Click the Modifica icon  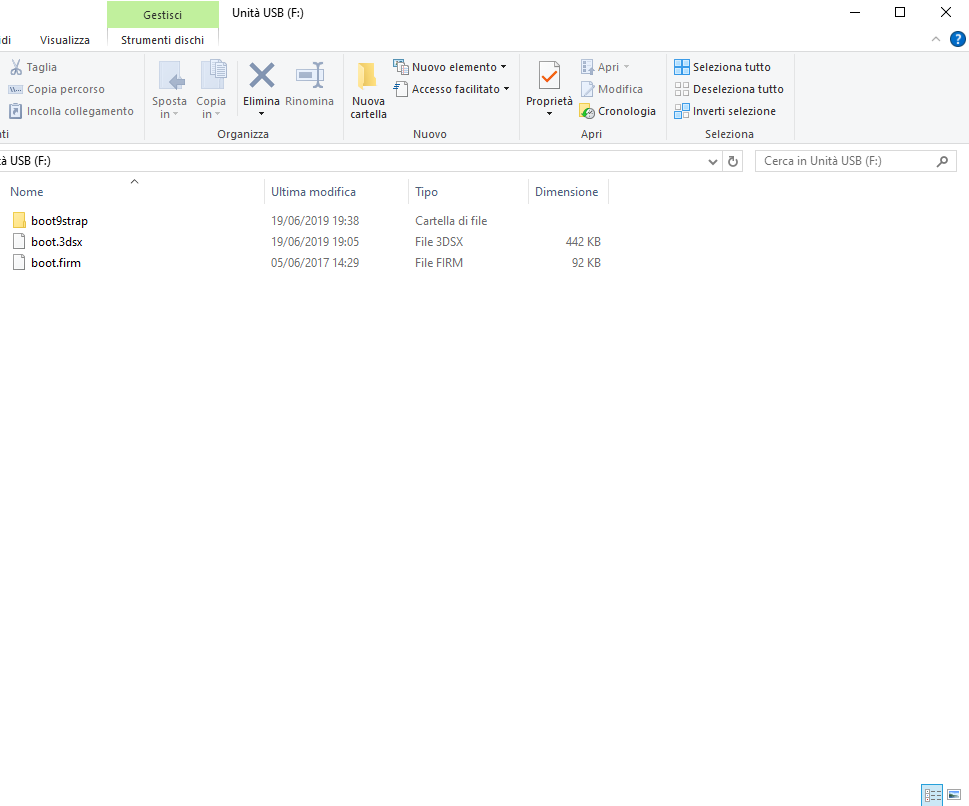[587, 89]
